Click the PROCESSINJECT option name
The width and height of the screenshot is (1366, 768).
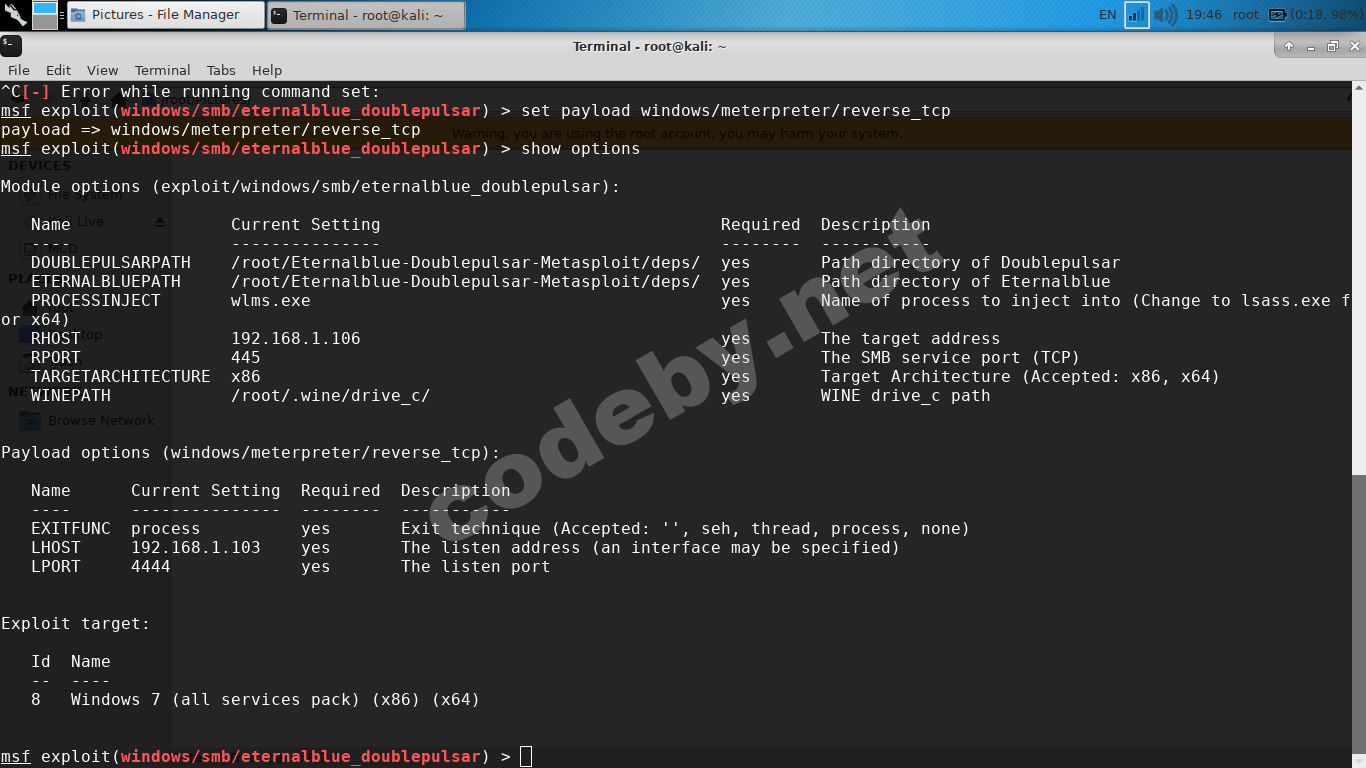[96, 300]
